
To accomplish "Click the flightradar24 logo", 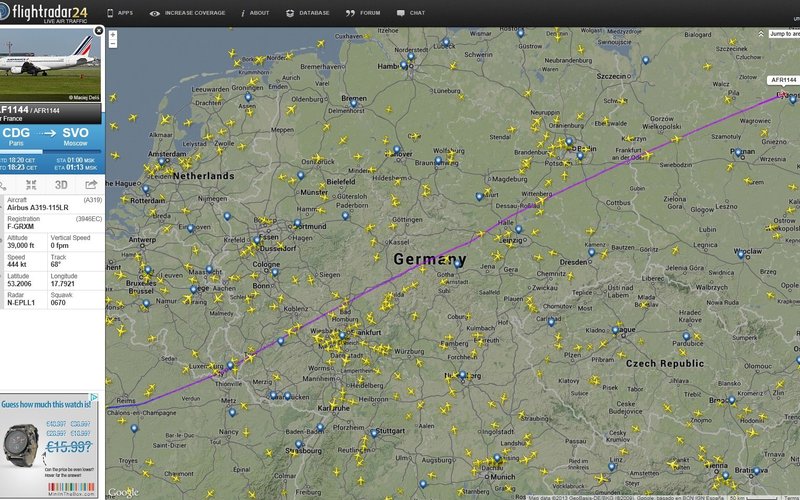I will 45,13.
